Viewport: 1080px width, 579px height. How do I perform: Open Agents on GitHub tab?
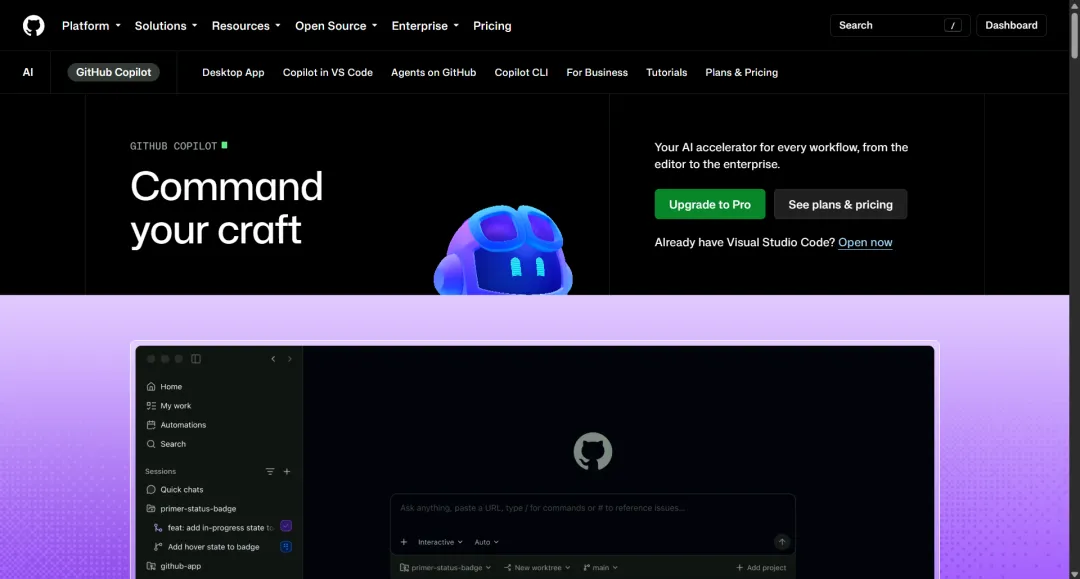433,72
